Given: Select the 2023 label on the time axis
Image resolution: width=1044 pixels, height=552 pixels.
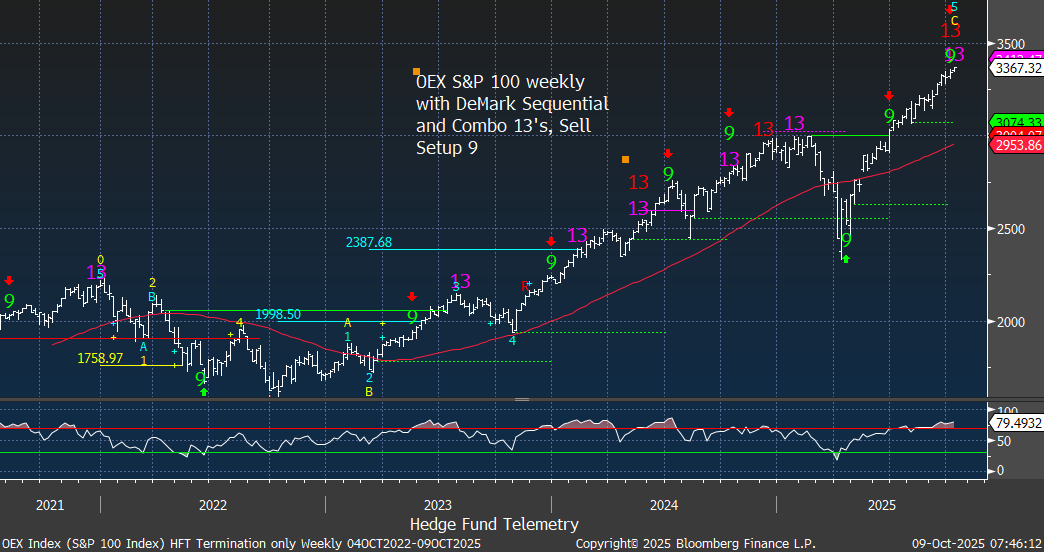Looking at the screenshot, I should tap(438, 505).
